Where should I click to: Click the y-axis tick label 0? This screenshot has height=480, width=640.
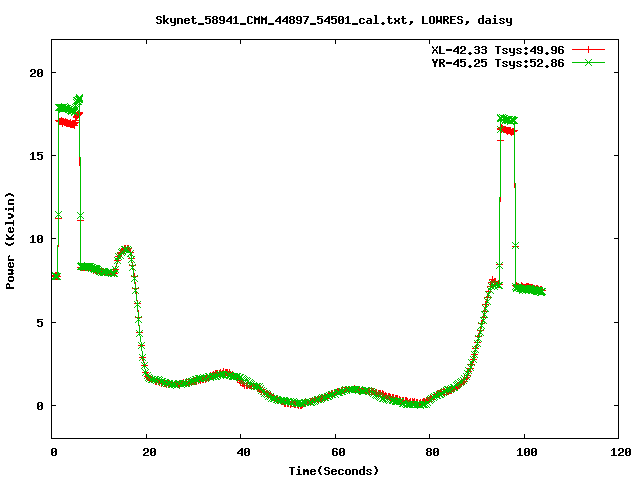pyautogui.click(x=40, y=406)
